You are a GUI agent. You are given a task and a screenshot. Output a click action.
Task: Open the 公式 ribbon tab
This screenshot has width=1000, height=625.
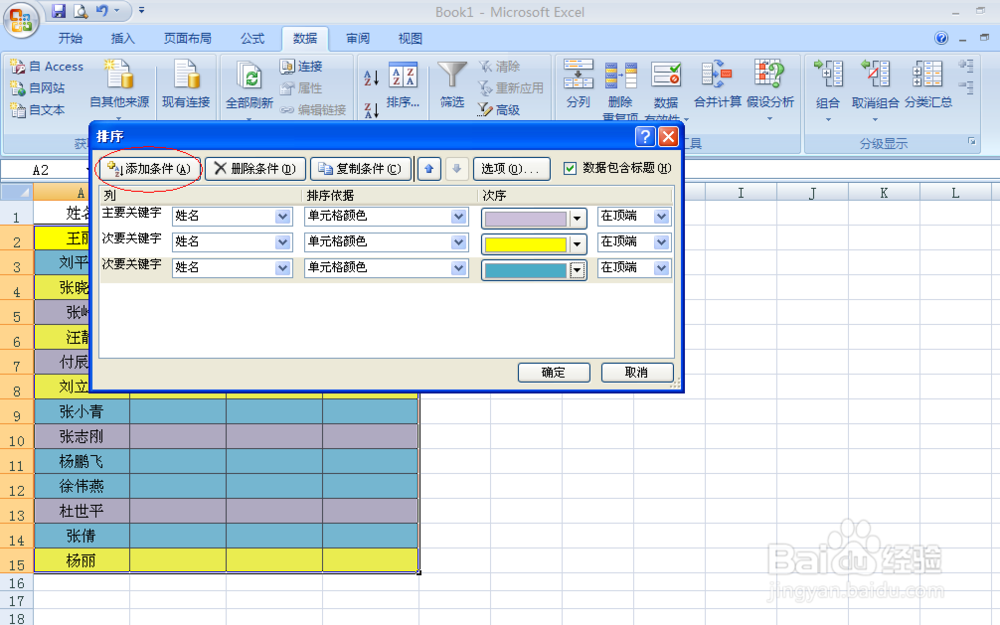click(x=252, y=39)
